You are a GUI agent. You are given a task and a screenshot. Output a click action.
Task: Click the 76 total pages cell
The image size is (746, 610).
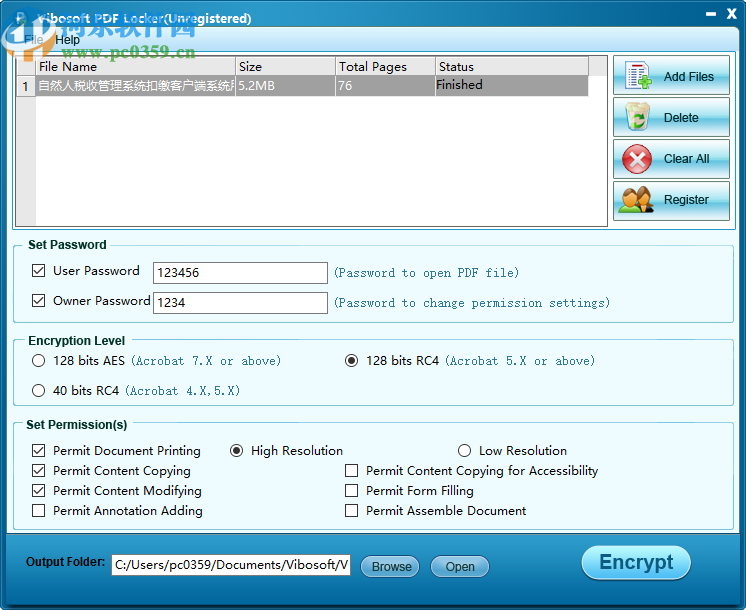385,86
